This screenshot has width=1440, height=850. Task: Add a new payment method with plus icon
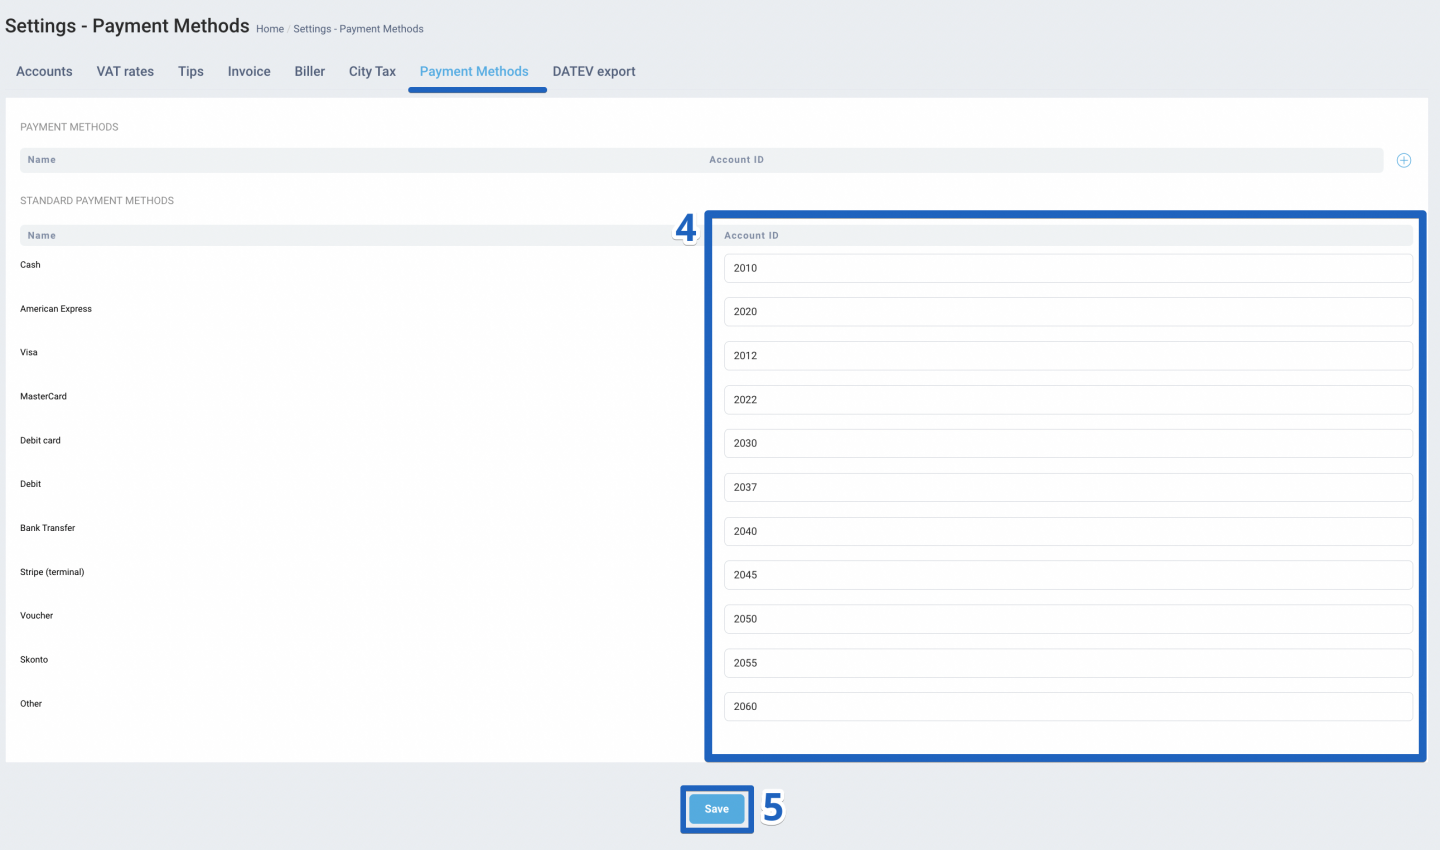[1404, 160]
